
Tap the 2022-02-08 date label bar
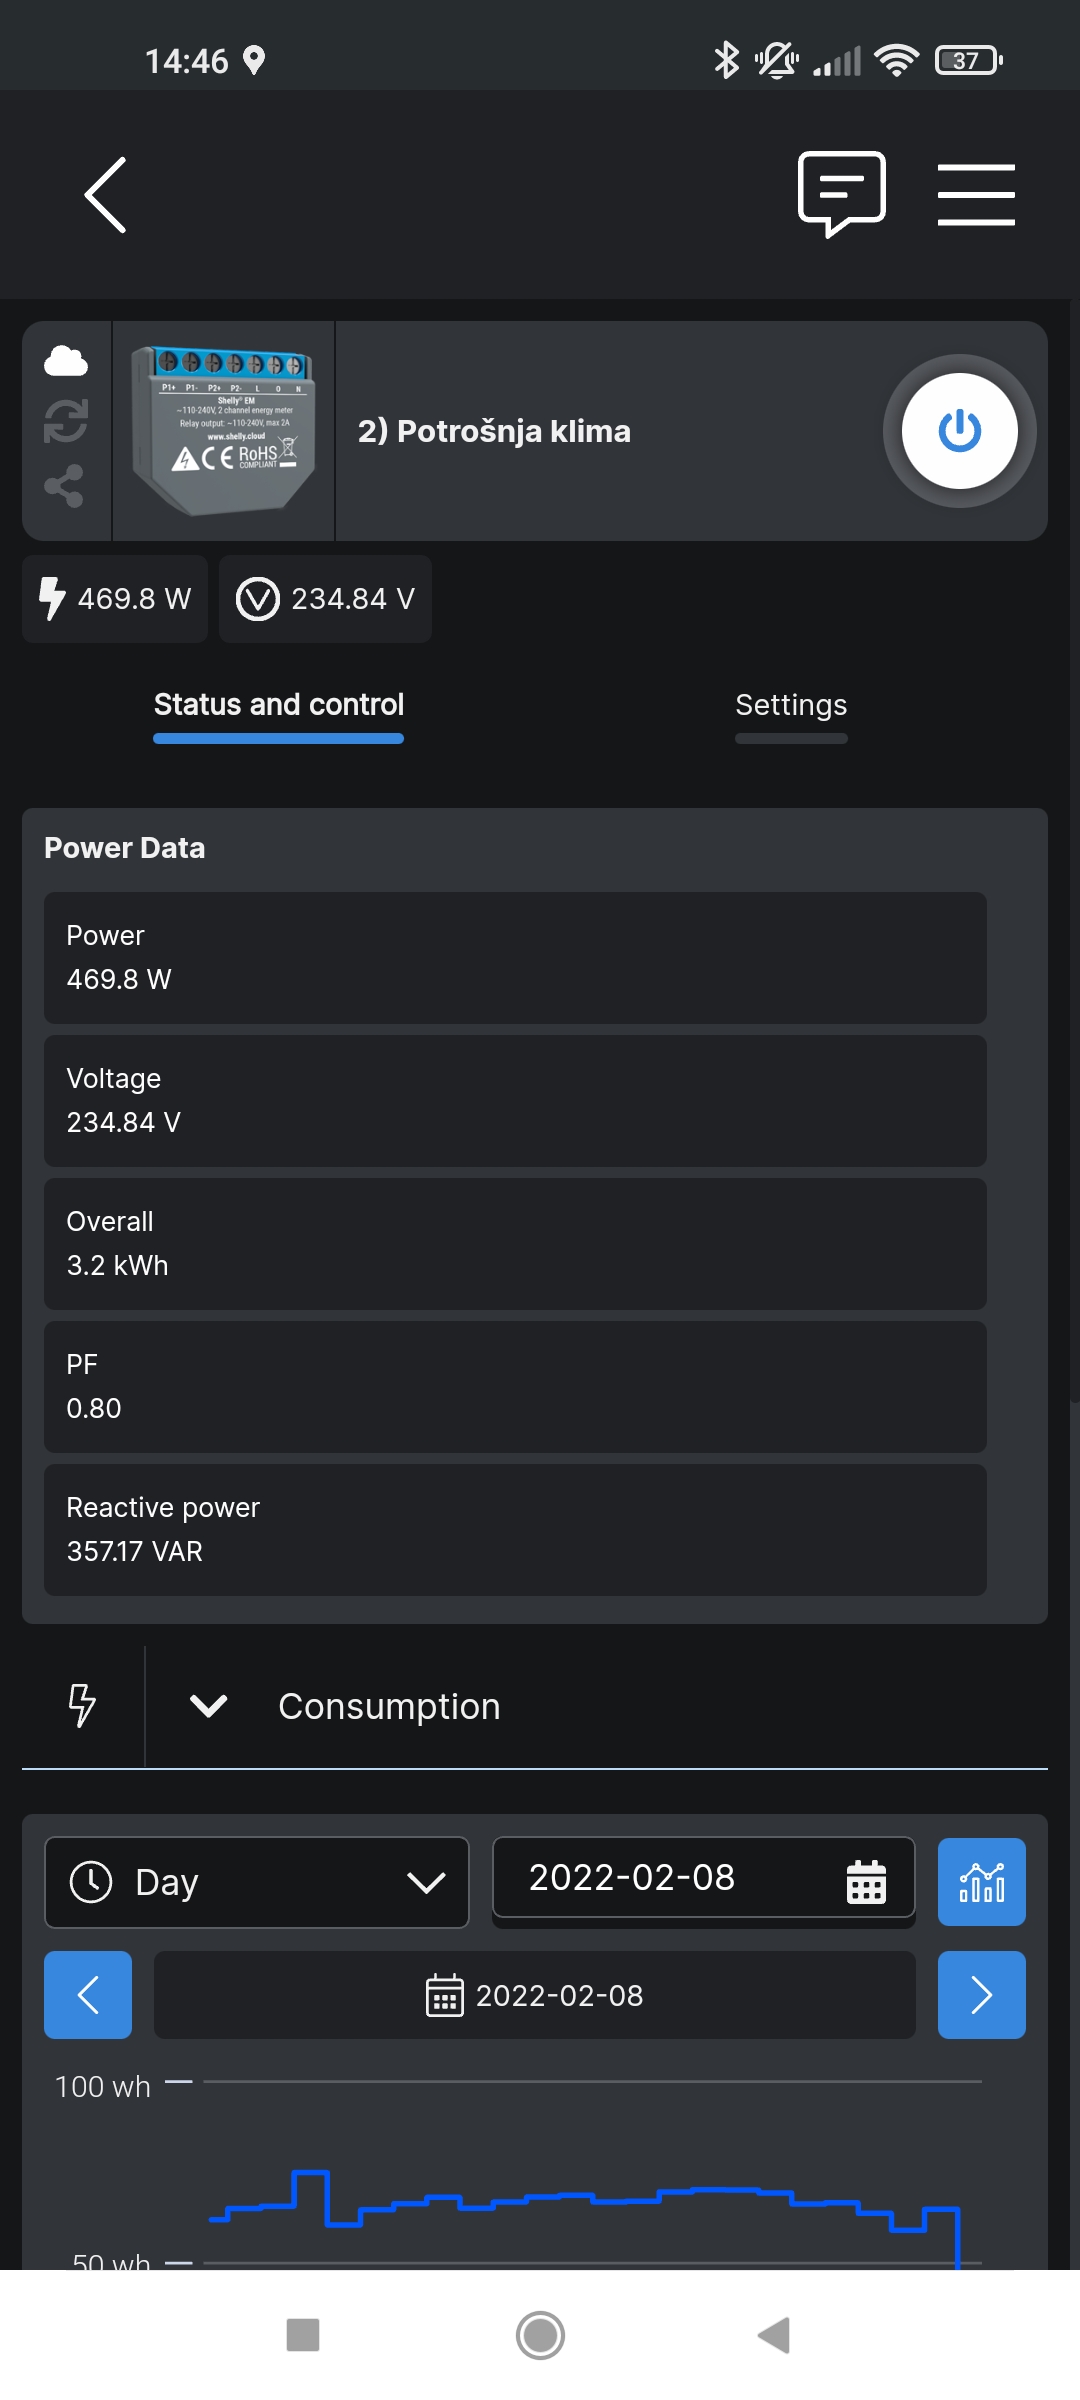click(535, 1995)
